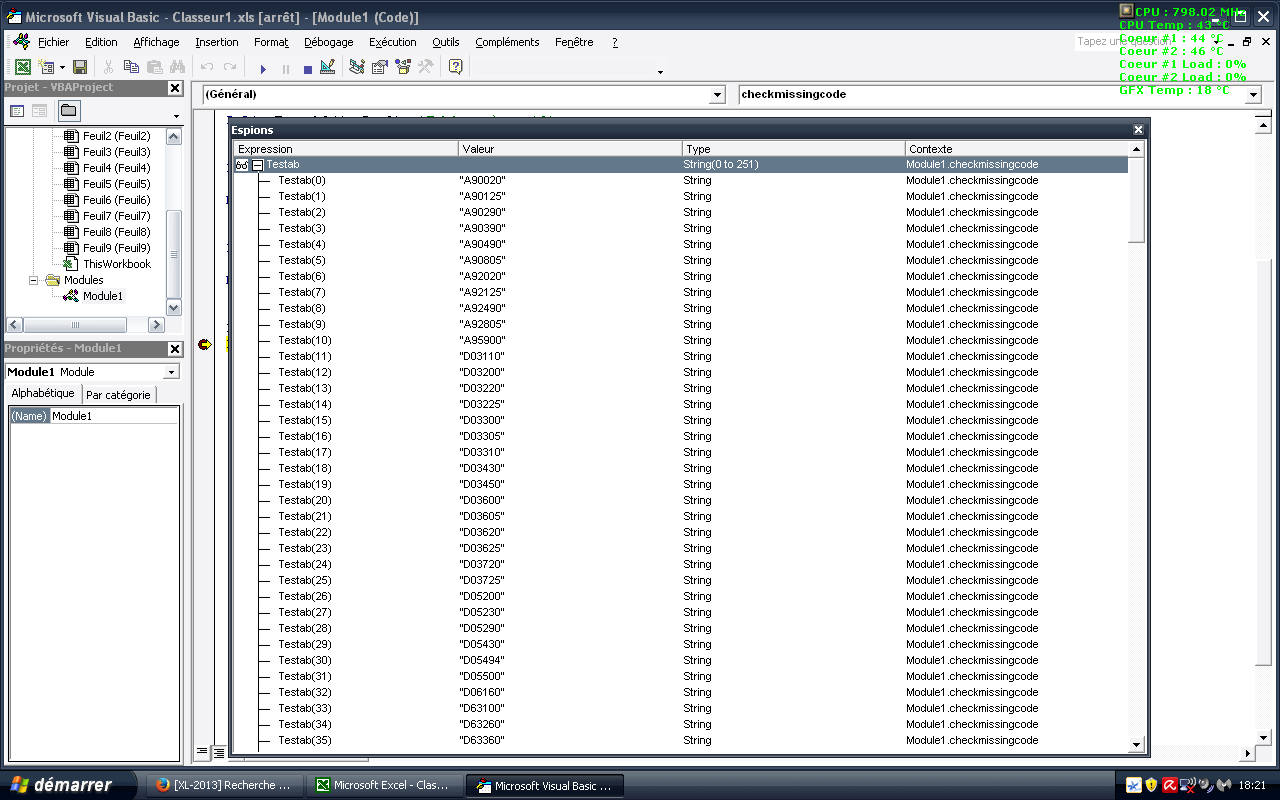Viewport: 1280px width, 800px height.
Task: Click the Find binoculars icon
Action: [177, 67]
